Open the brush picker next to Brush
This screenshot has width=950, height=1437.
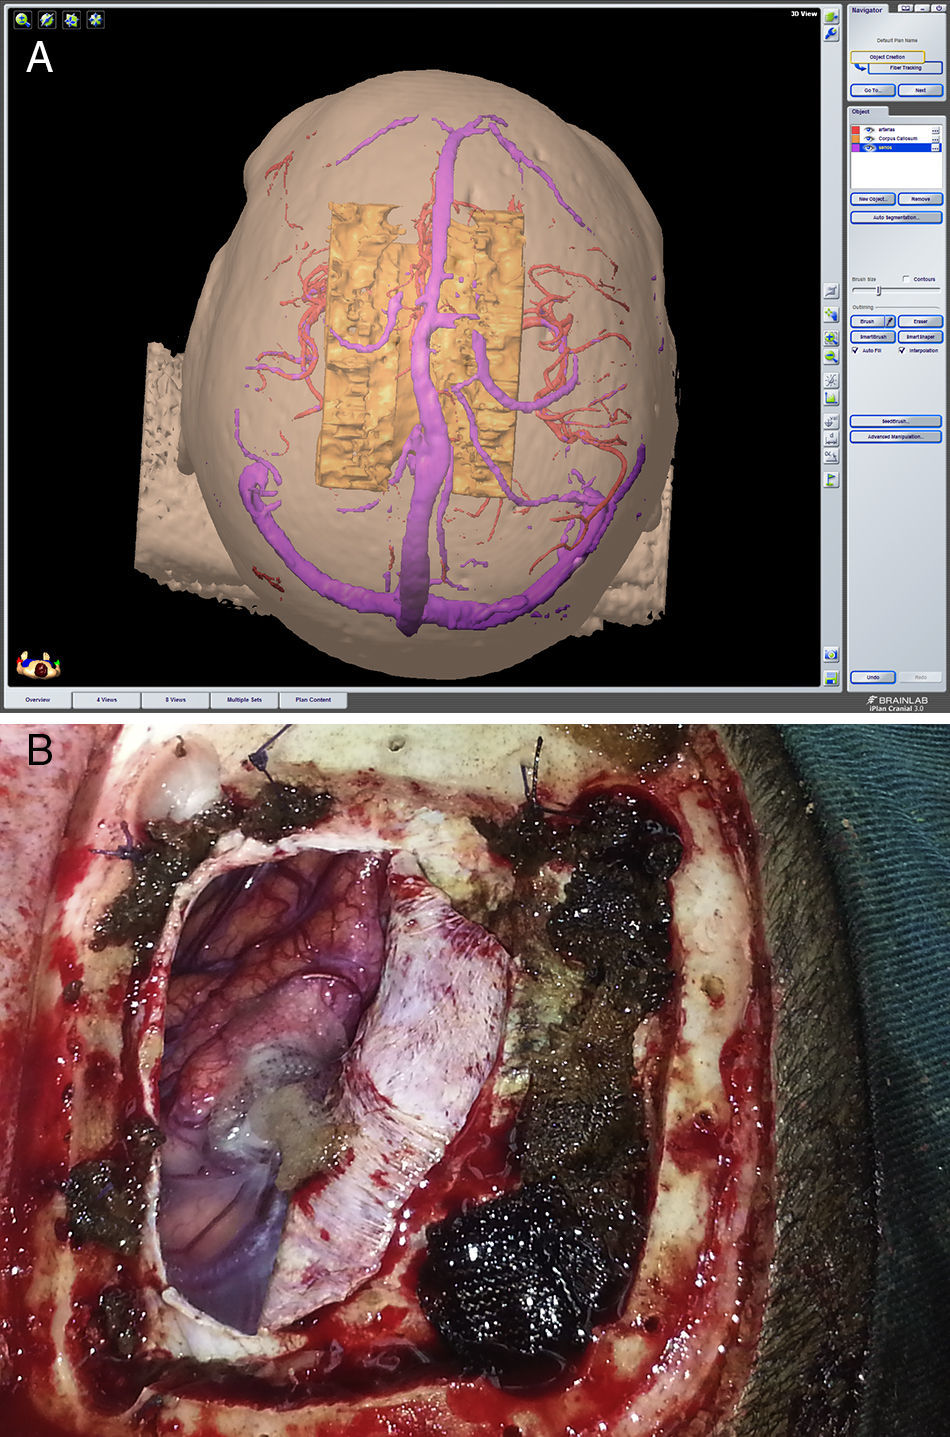pos(890,322)
